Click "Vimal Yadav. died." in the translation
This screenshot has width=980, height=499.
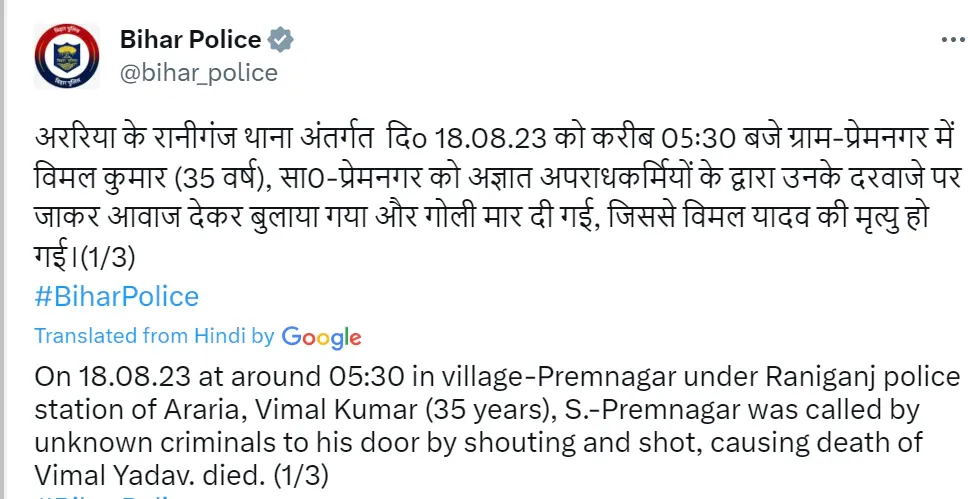pos(149,476)
